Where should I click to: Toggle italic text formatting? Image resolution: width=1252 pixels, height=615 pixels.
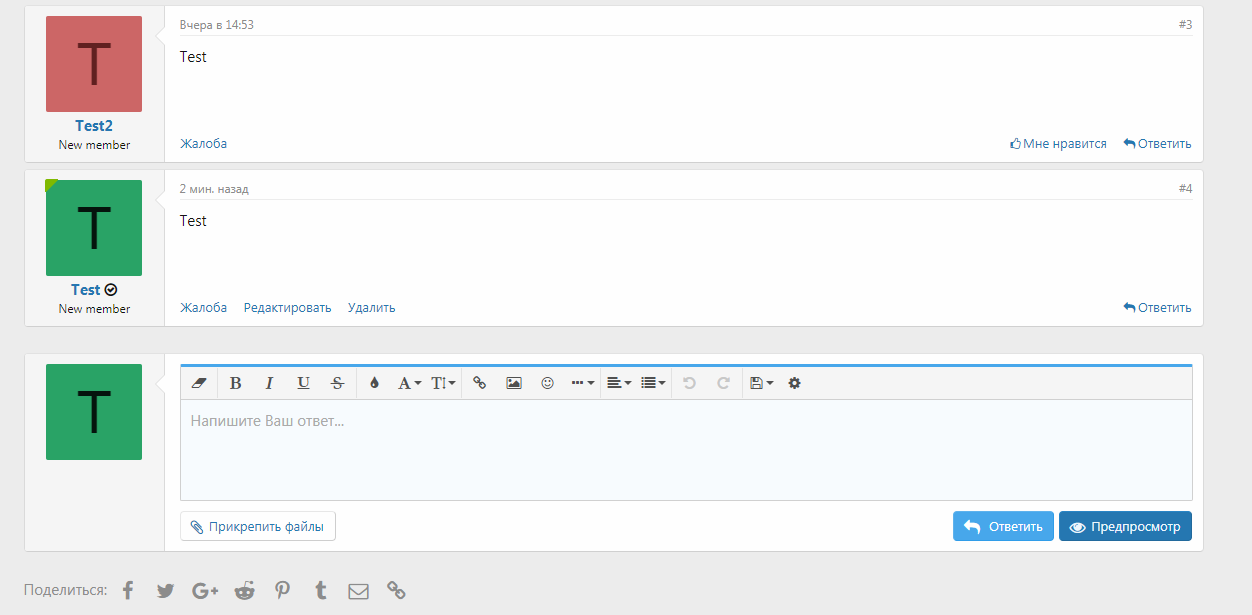click(x=269, y=383)
